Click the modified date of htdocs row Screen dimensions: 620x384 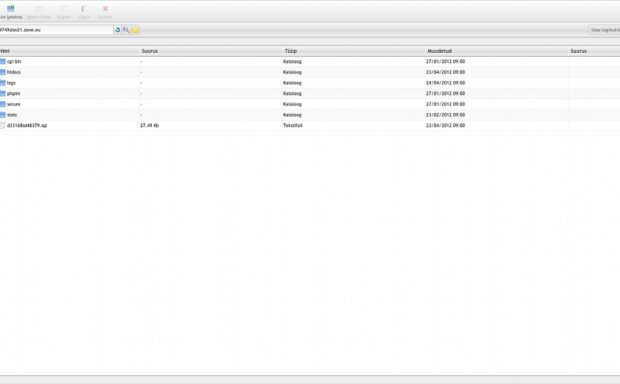pos(445,72)
